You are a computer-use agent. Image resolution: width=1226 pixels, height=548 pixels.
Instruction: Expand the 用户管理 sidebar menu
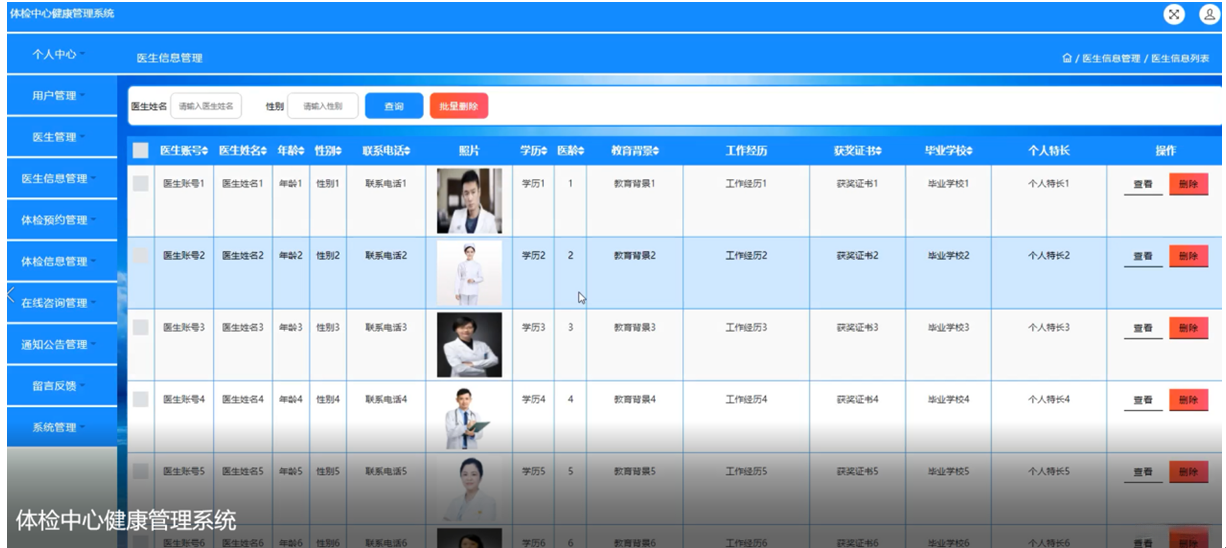60,96
